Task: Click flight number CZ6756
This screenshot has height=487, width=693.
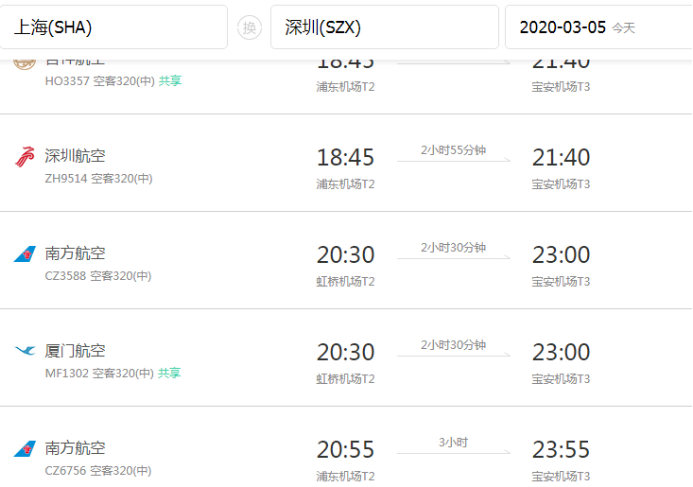Action: pos(65,471)
